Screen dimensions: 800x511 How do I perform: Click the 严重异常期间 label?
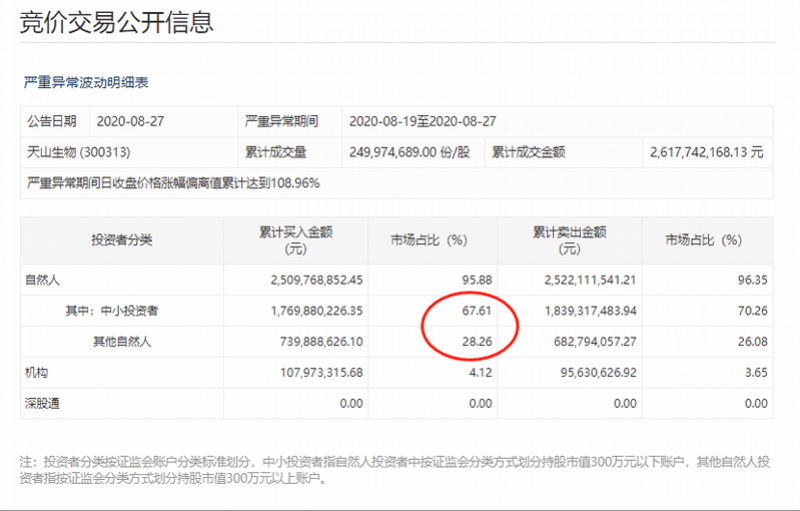pyautogui.click(x=282, y=121)
